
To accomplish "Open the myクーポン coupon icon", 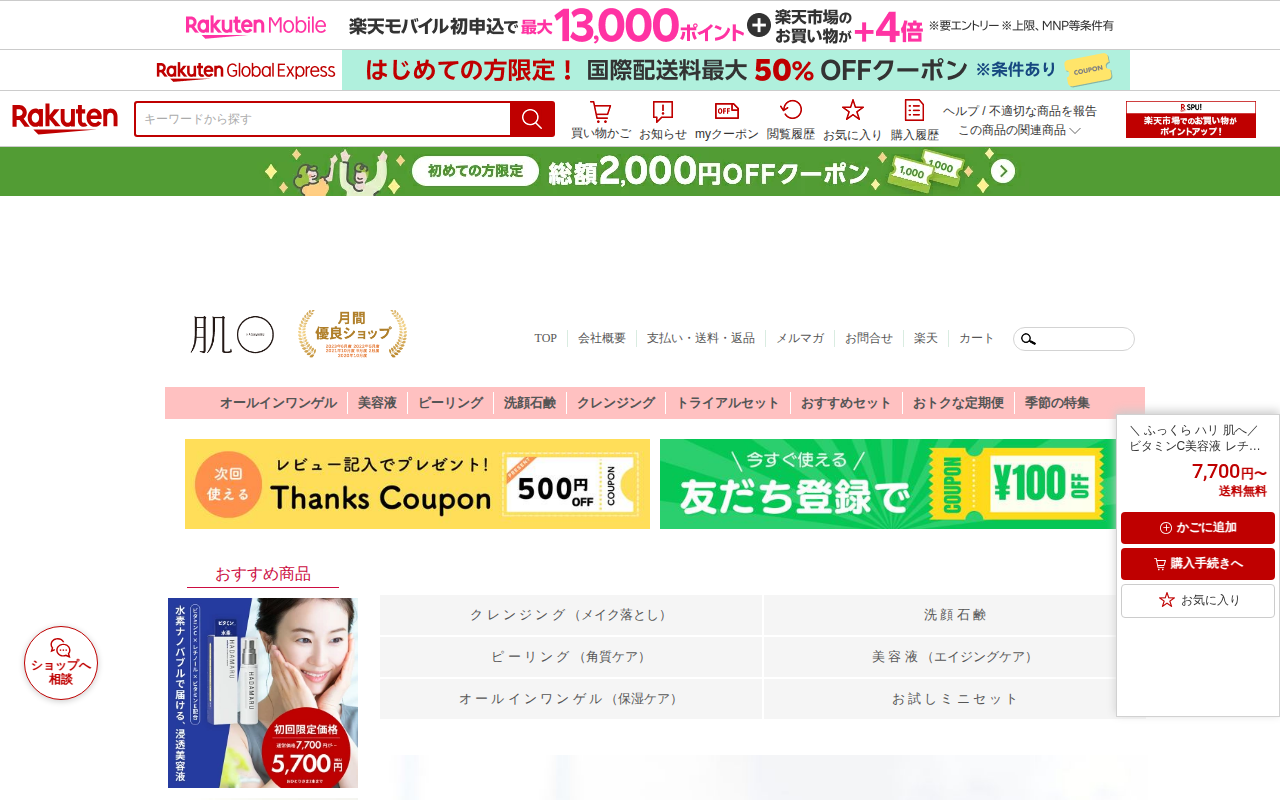I will 727,120.
